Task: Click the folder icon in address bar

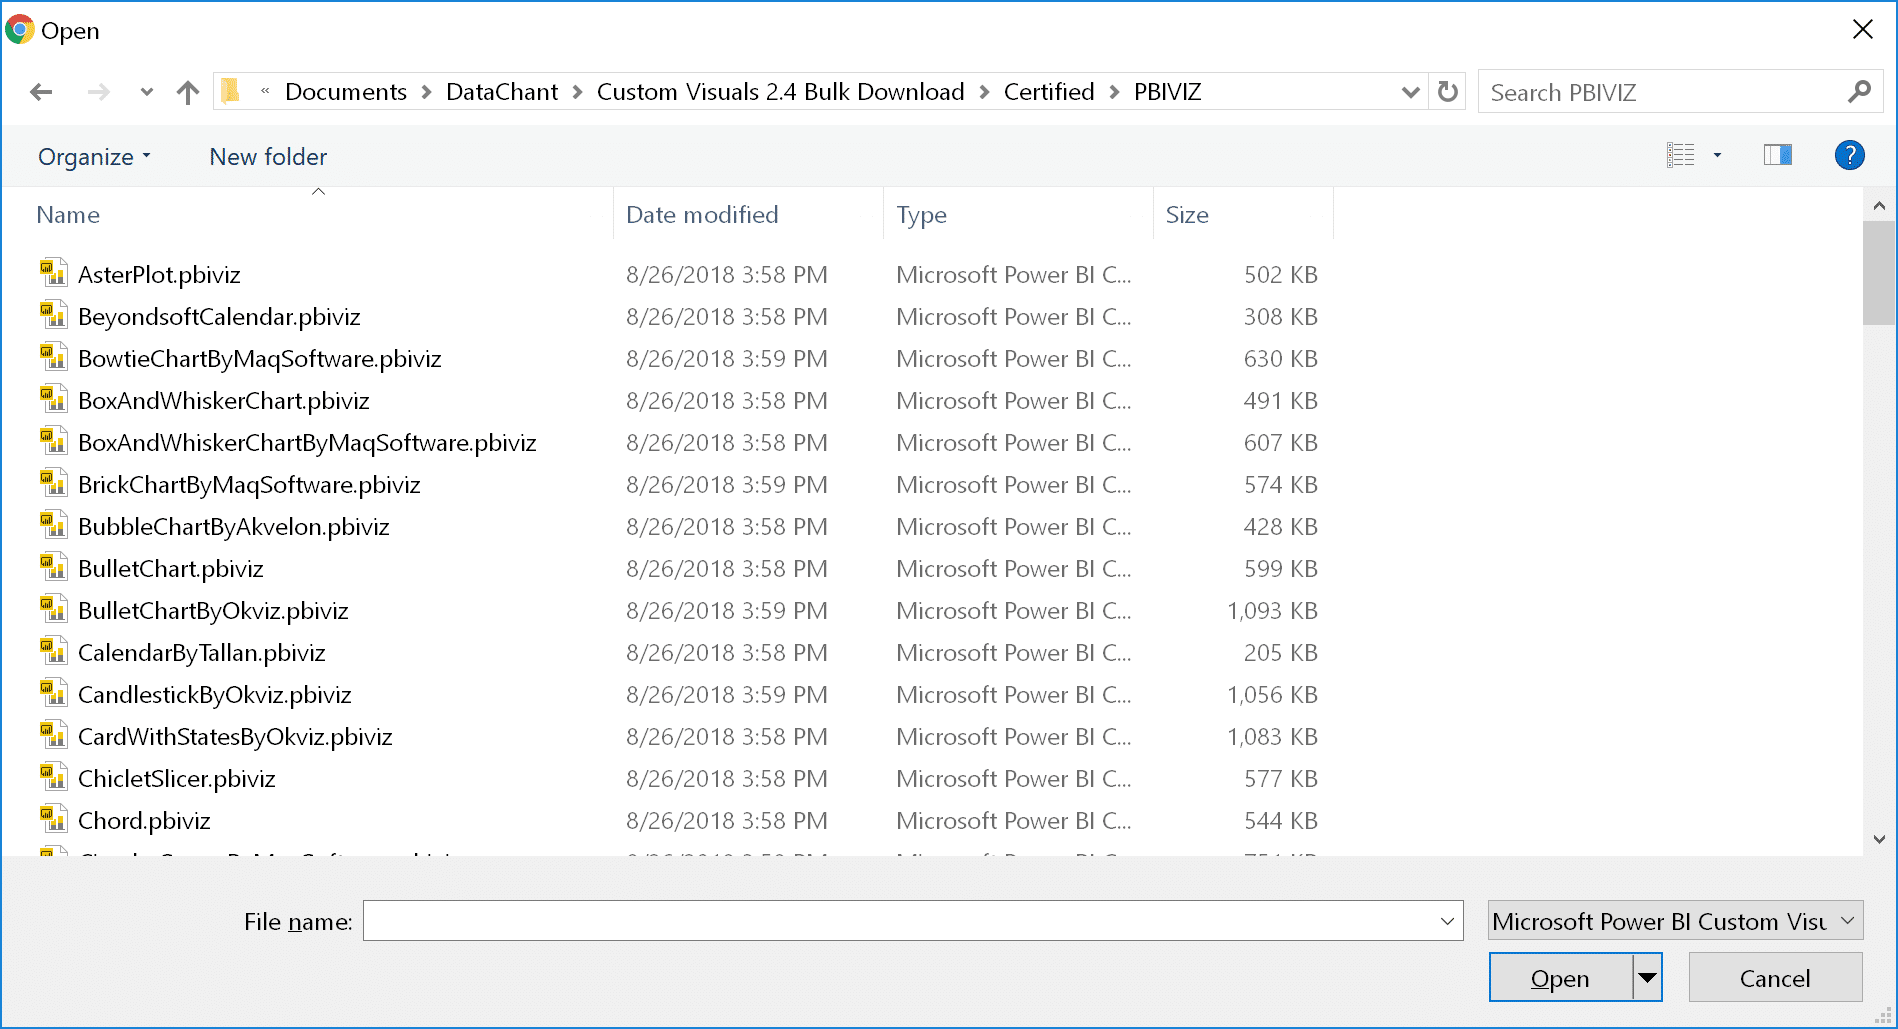Action: point(231,91)
